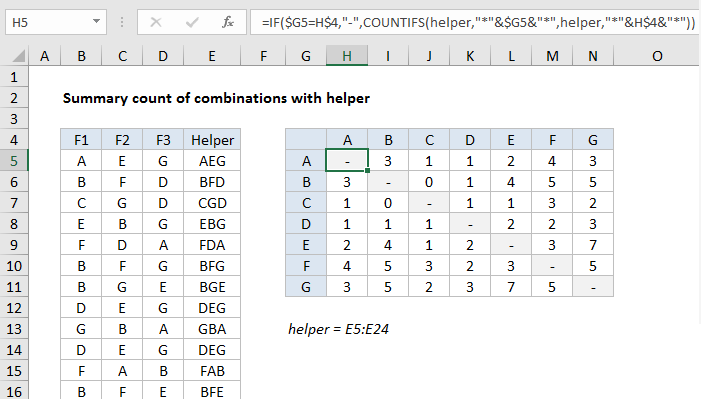Select column N header
This screenshot has width=701, height=399.
click(593, 56)
